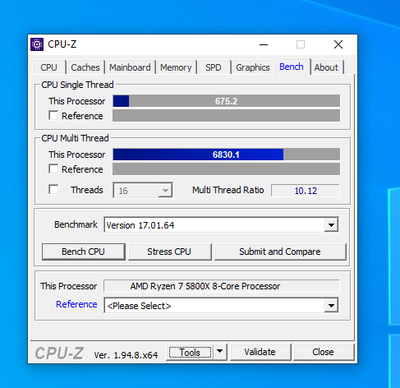The image size is (400, 388).
Task: Click the Stress CPU button
Action: click(169, 252)
